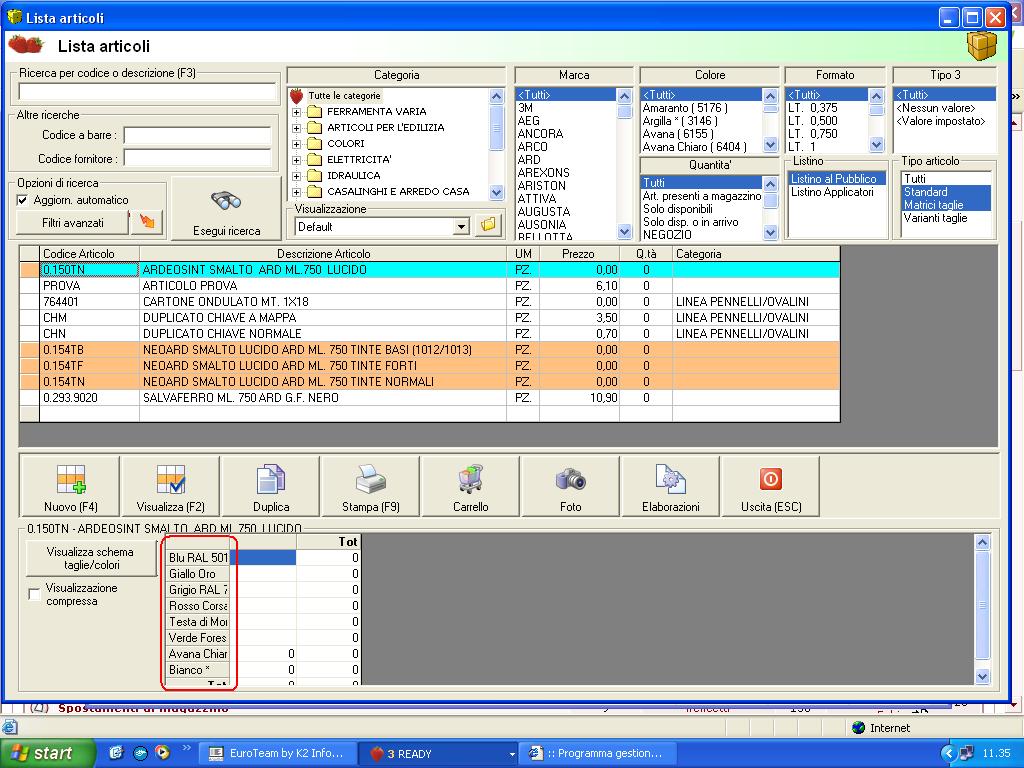
Task: Sort by the 'Descrizione Articolo' column header
Action: click(323, 254)
